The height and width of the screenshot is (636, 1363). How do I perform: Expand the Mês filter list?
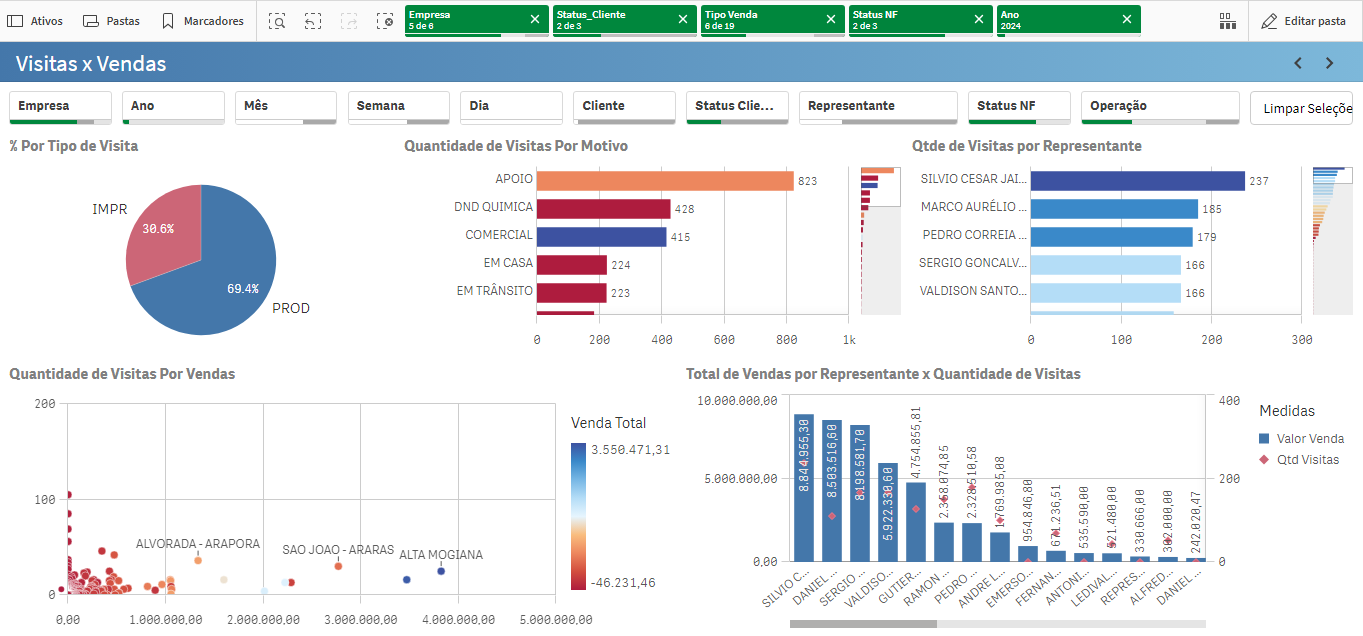pyautogui.click(x=286, y=108)
